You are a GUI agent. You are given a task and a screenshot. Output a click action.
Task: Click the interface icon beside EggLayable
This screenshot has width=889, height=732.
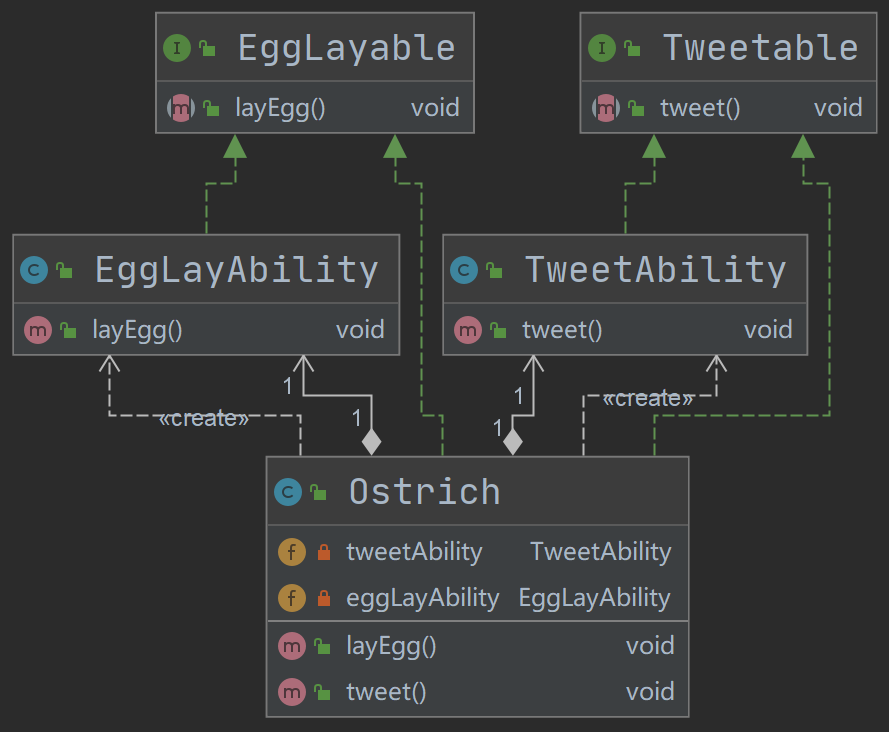tap(177, 48)
